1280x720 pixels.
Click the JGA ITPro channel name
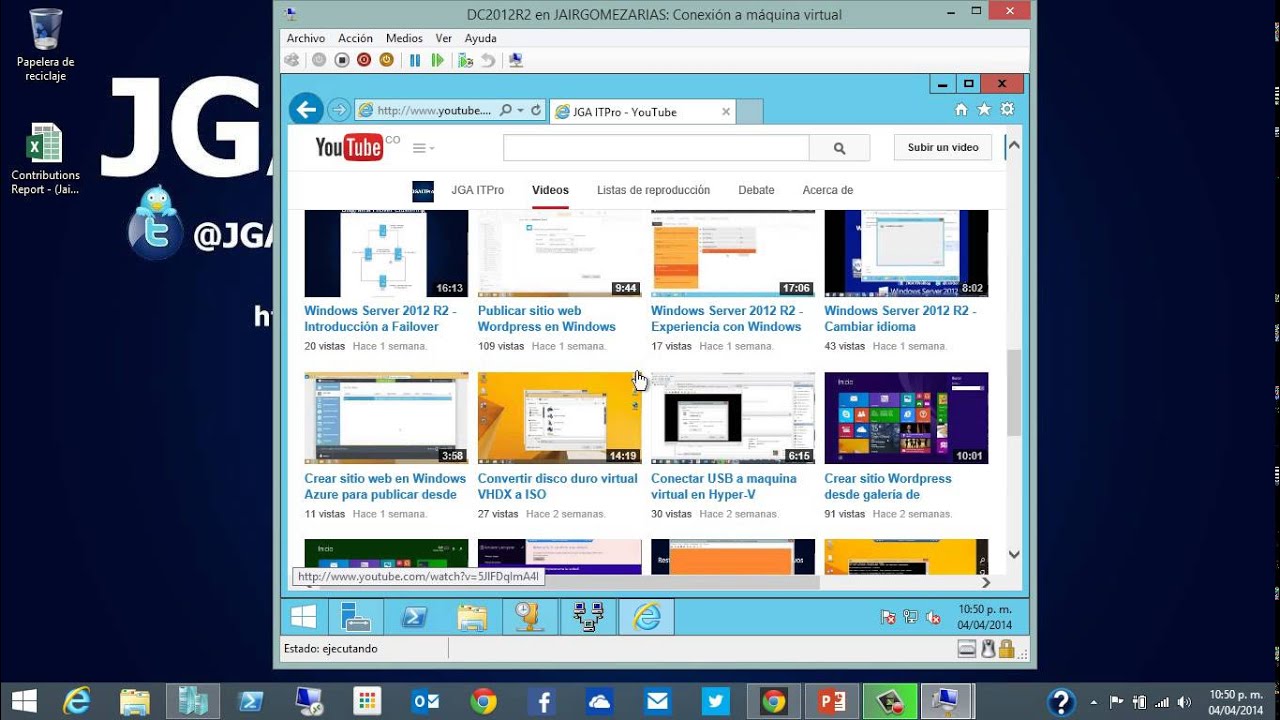[x=477, y=190]
